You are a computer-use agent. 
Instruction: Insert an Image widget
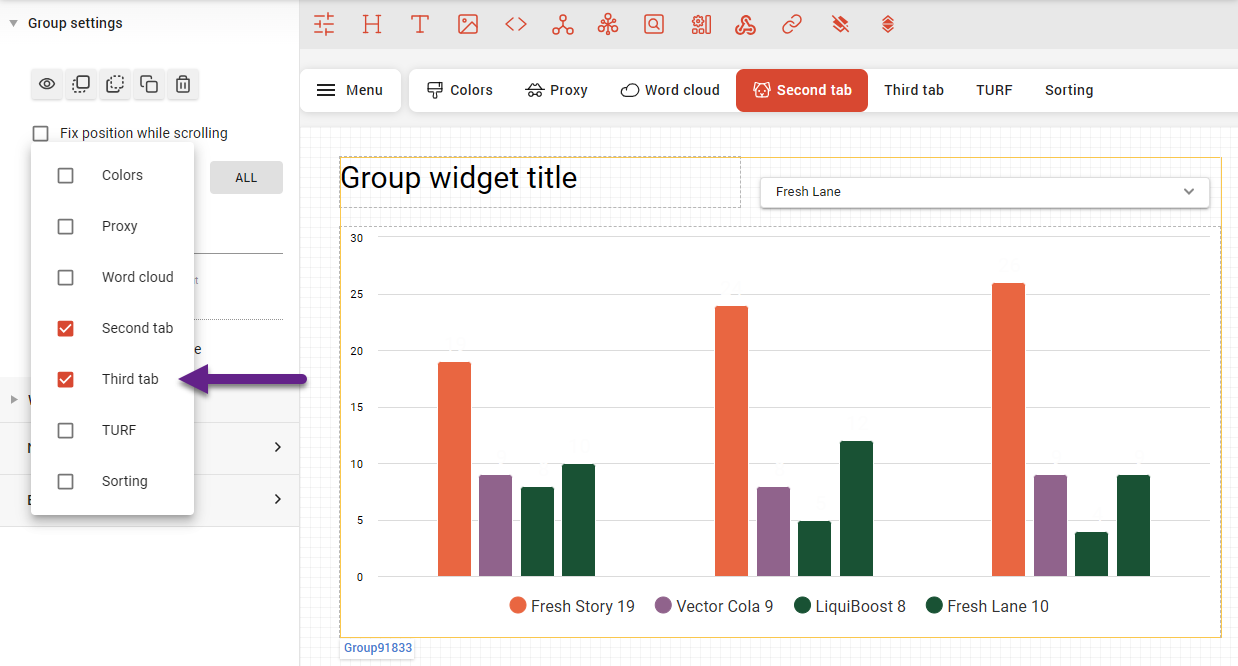tap(467, 23)
